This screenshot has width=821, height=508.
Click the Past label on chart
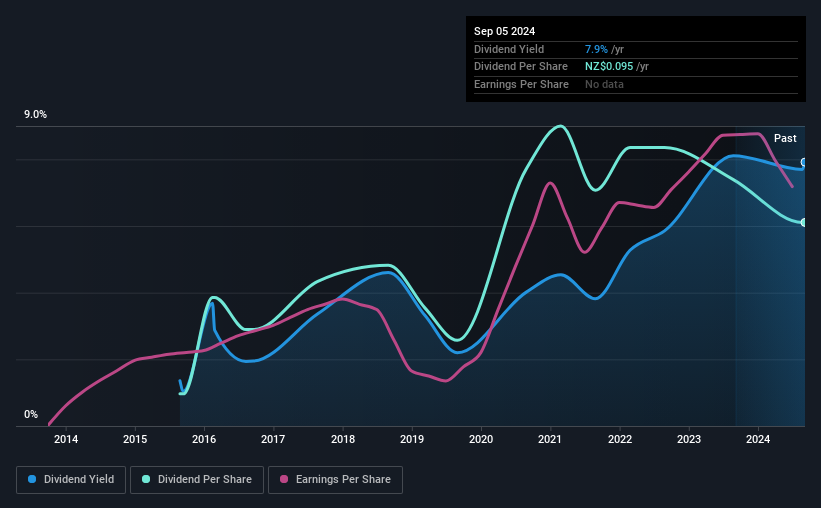785,138
